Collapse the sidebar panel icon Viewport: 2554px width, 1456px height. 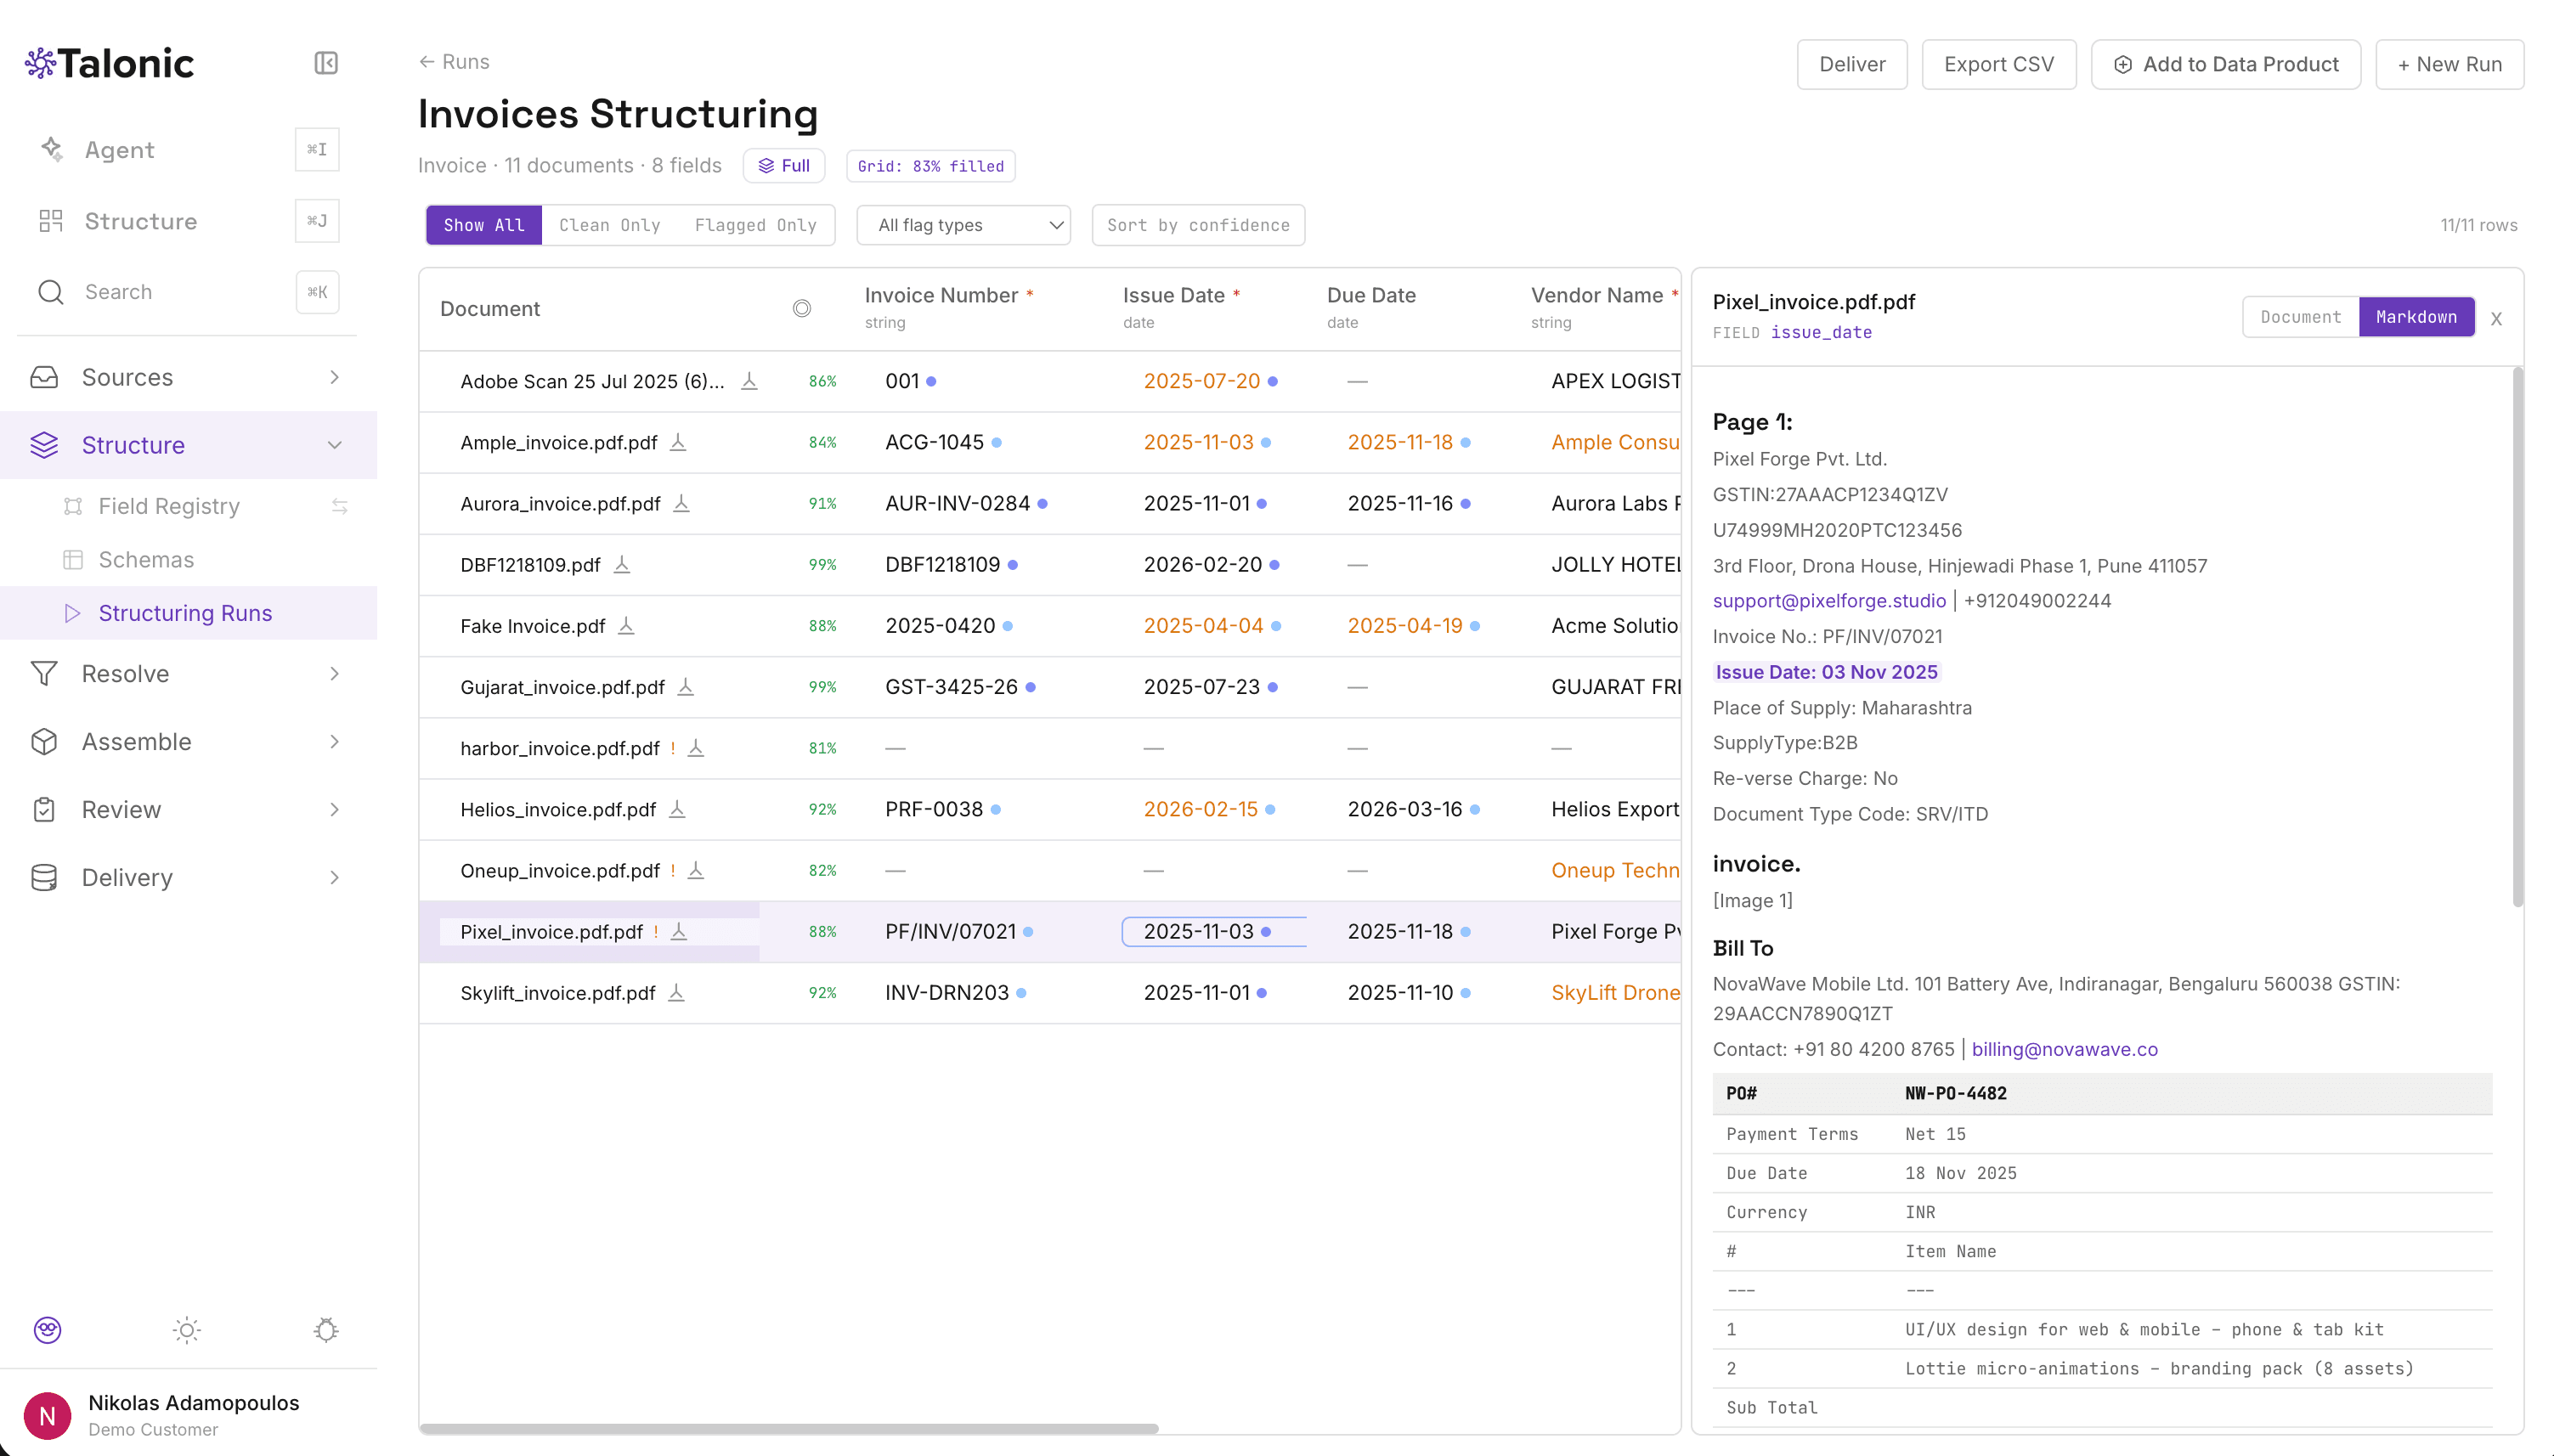click(326, 63)
